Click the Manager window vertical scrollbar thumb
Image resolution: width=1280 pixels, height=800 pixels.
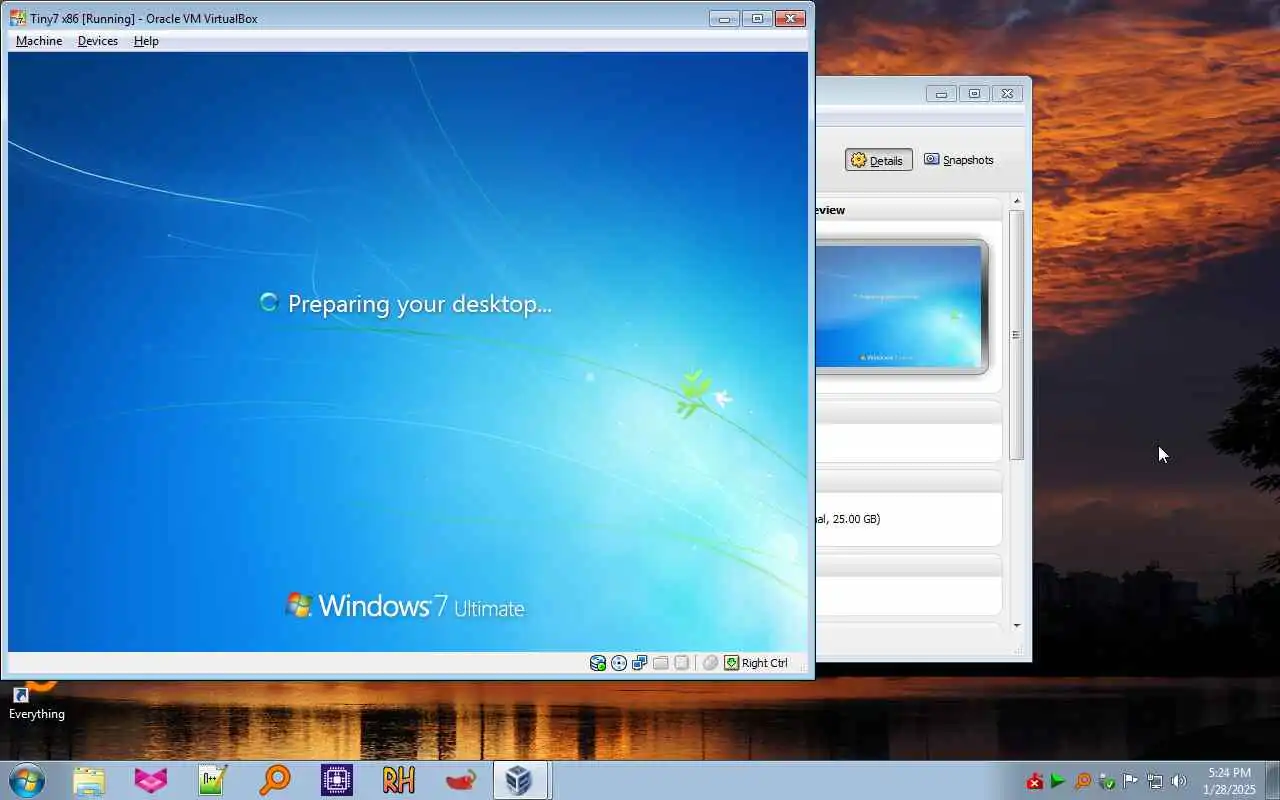click(x=1016, y=335)
